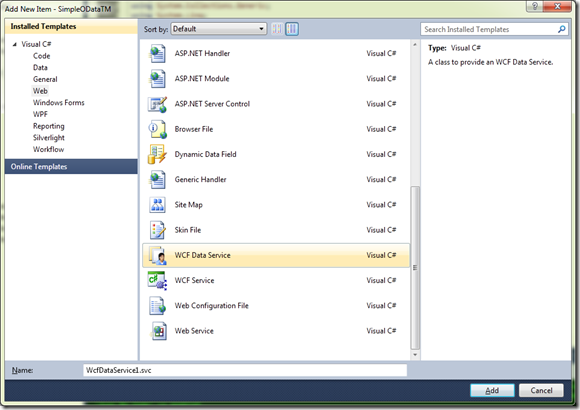Select the Windows Forms category

click(58, 102)
